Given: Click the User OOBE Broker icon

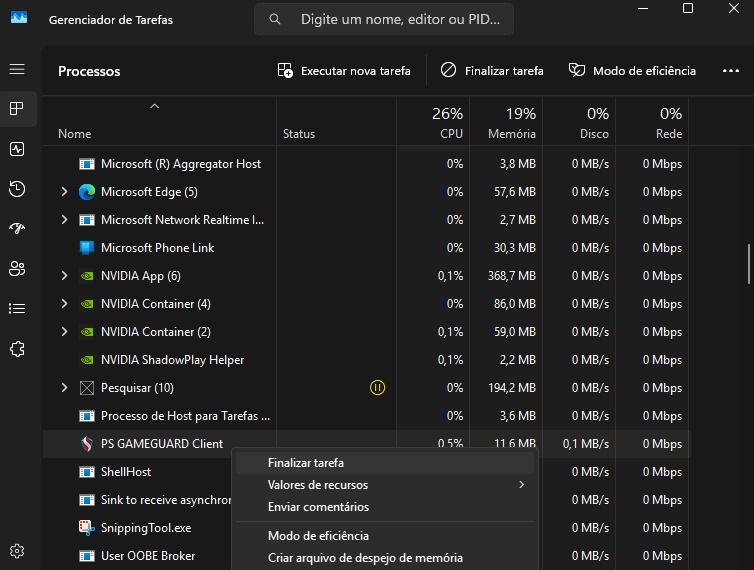Looking at the screenshot, I should tap(87, 556).
